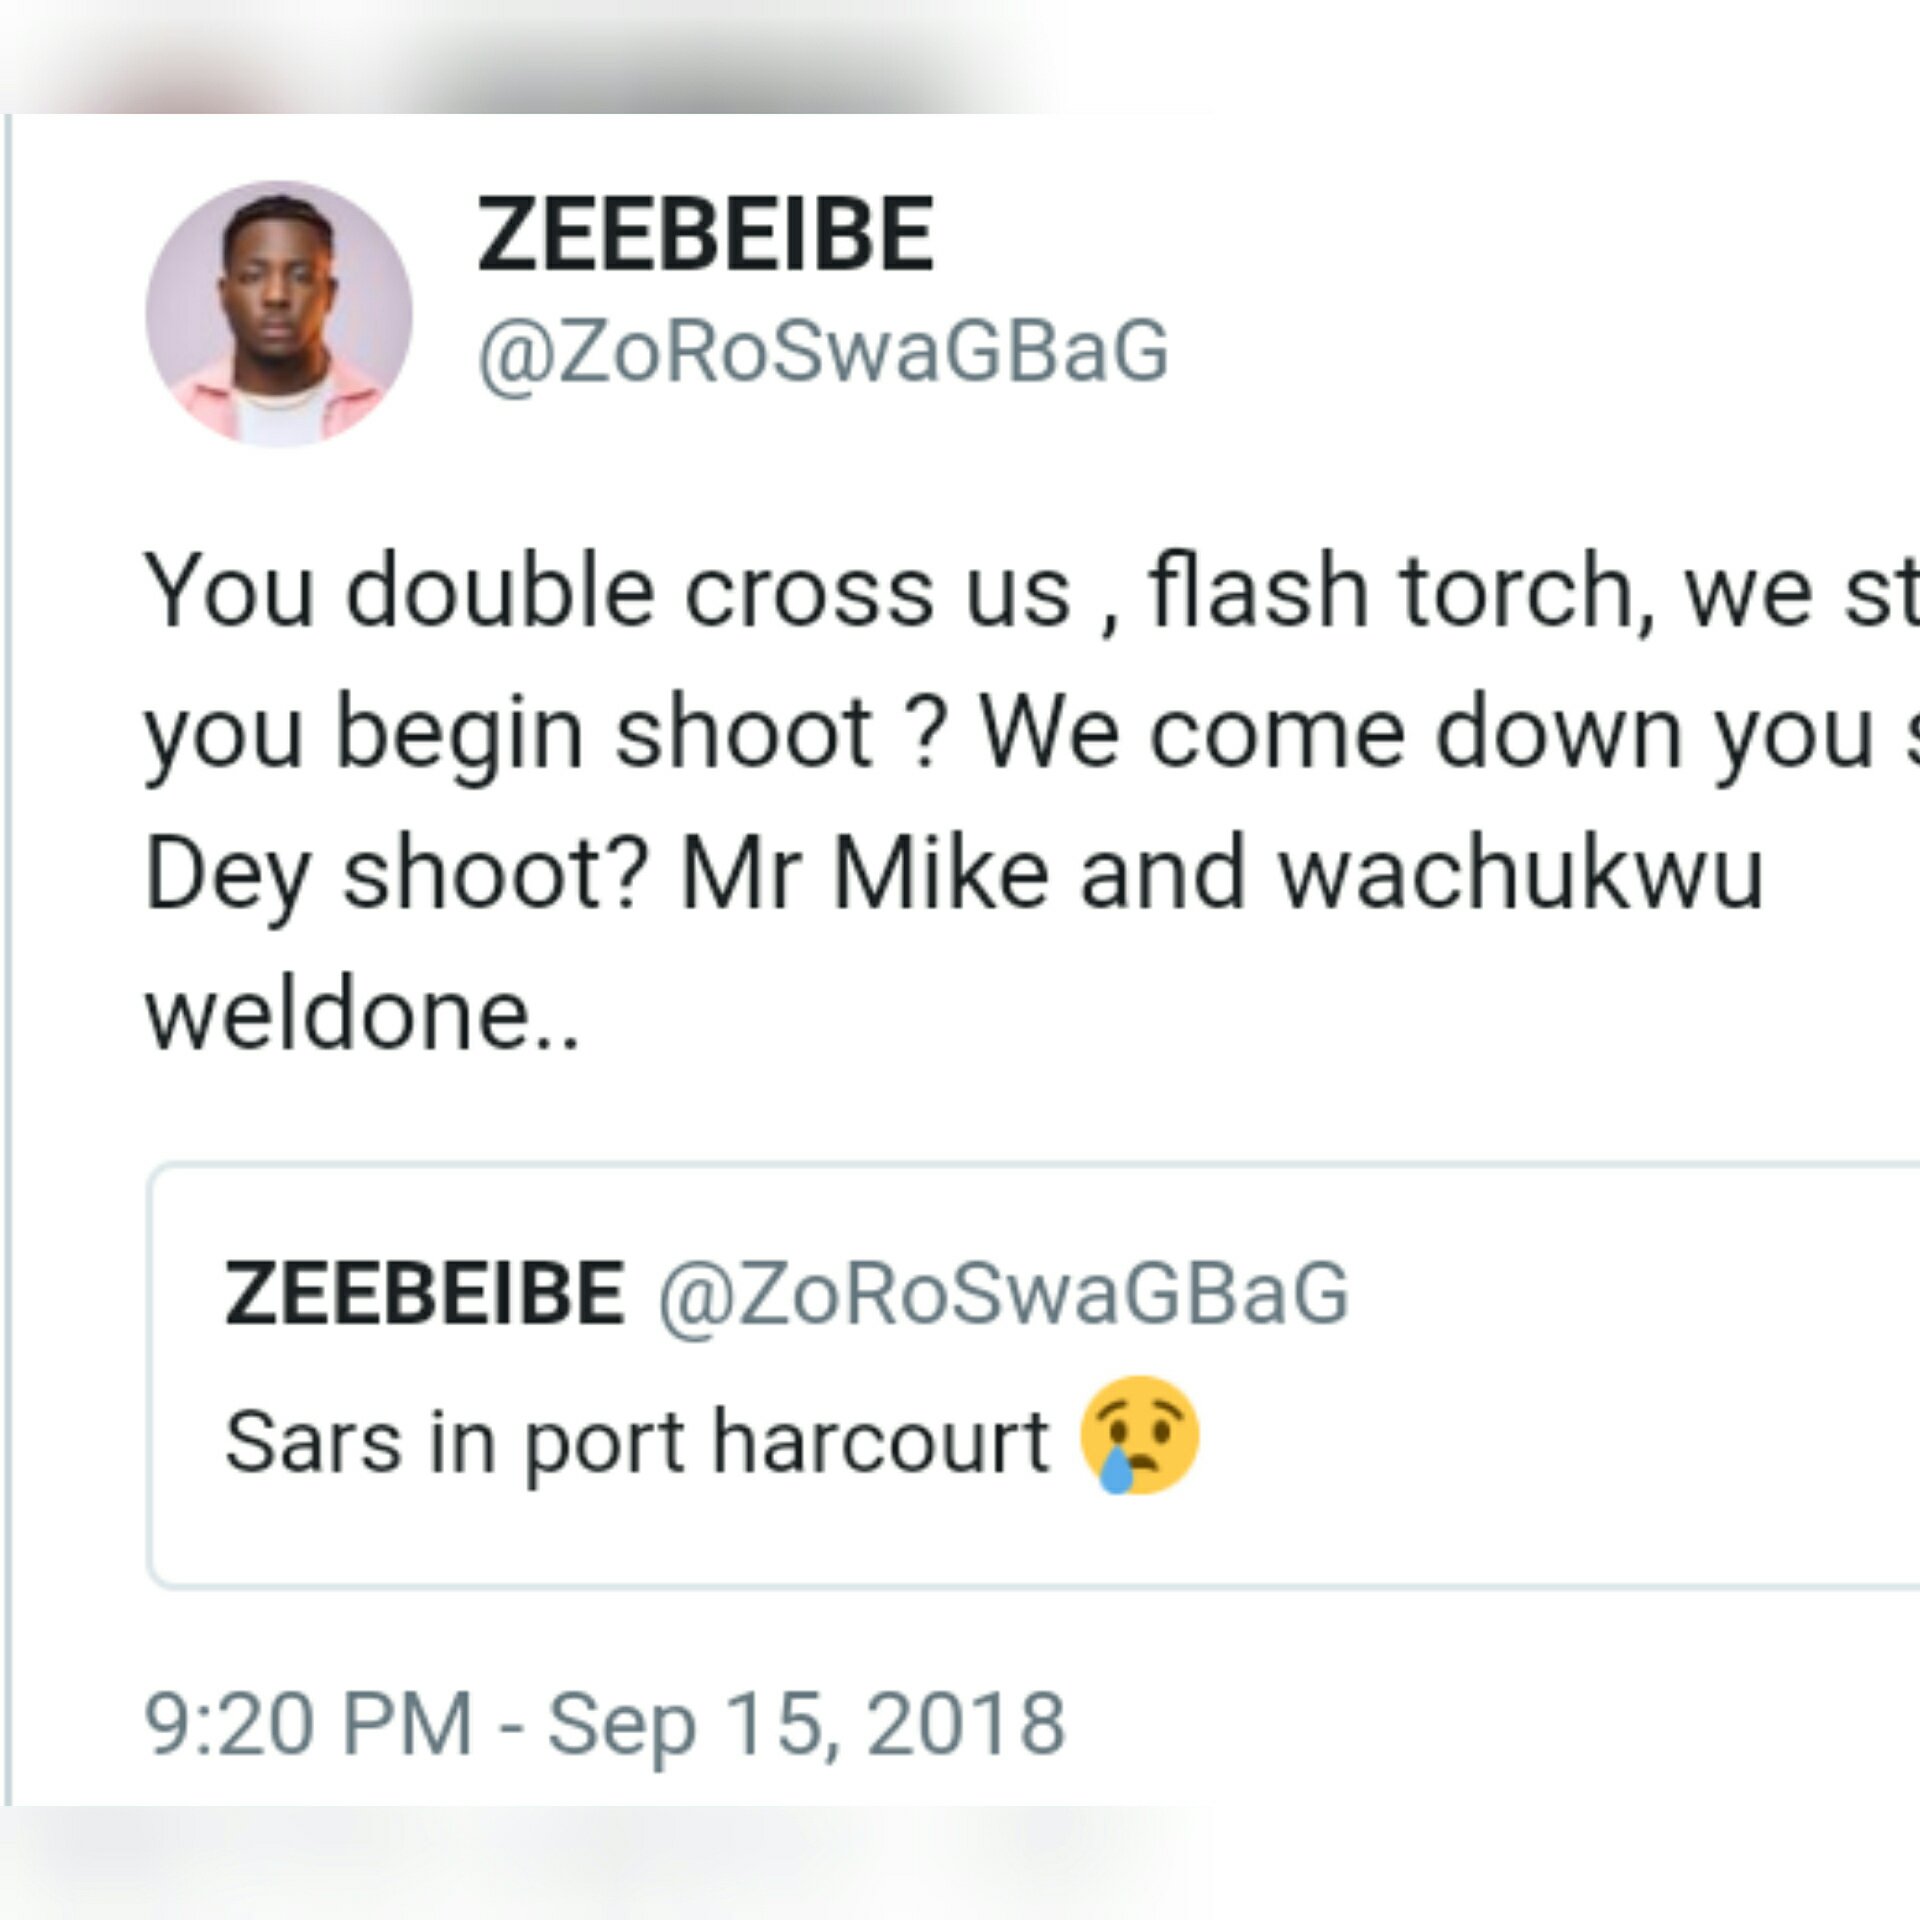Open the ZEEBEIBE profile avatar photo
1920x1920 pixels.
tap(279, 313)
